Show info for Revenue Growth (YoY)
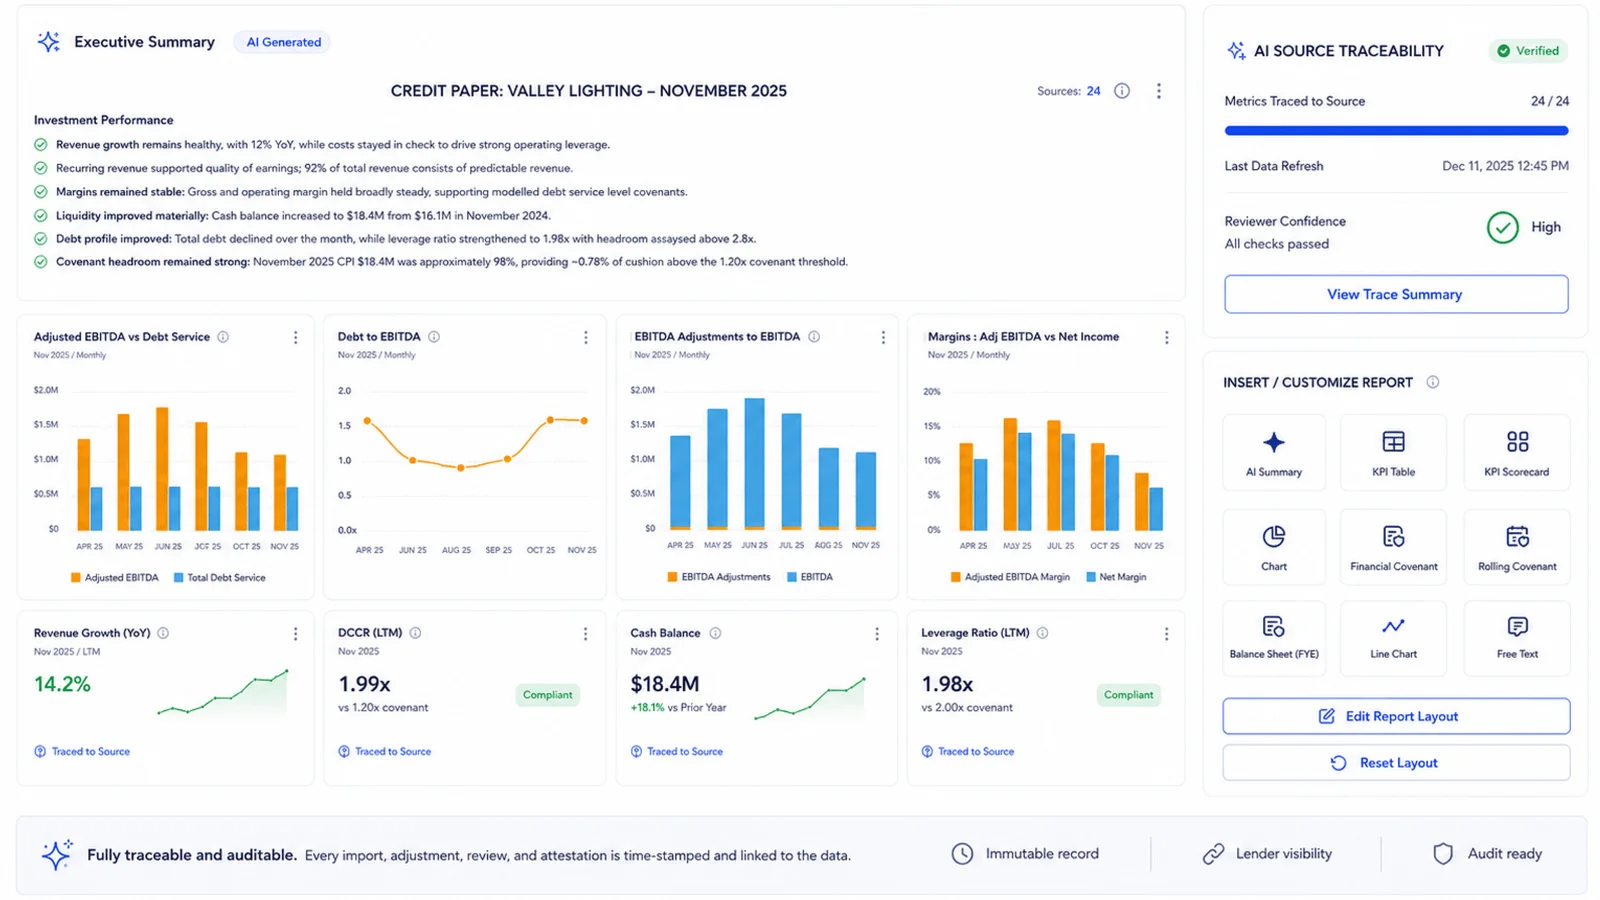The width and height of the screenshot is (1600, 900). (x=163, y=633)
